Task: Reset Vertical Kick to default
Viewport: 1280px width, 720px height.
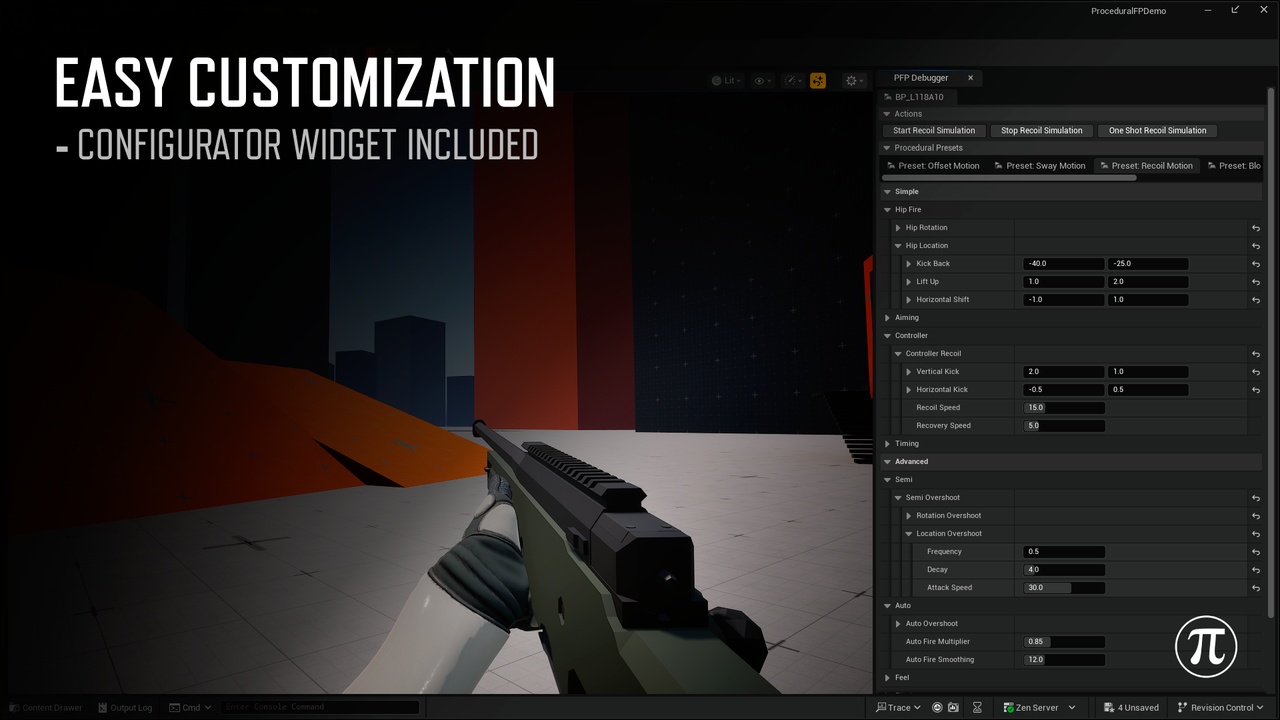Action: [x=1256, y=372]
